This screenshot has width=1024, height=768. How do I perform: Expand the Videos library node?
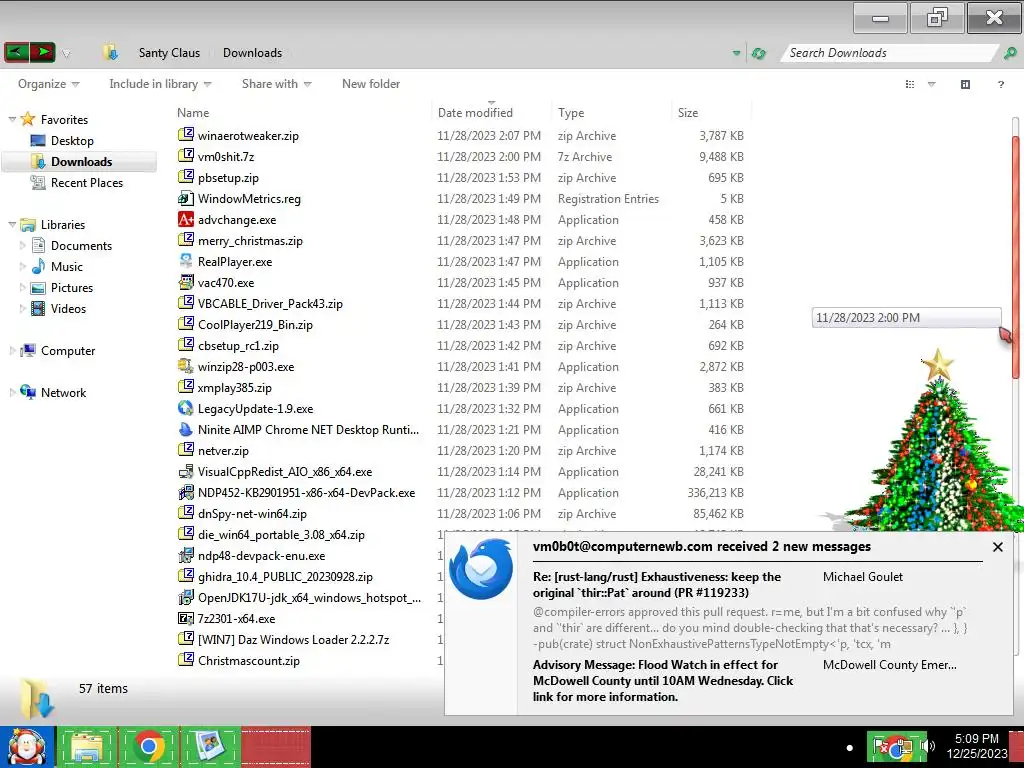[x=23, y=308]
